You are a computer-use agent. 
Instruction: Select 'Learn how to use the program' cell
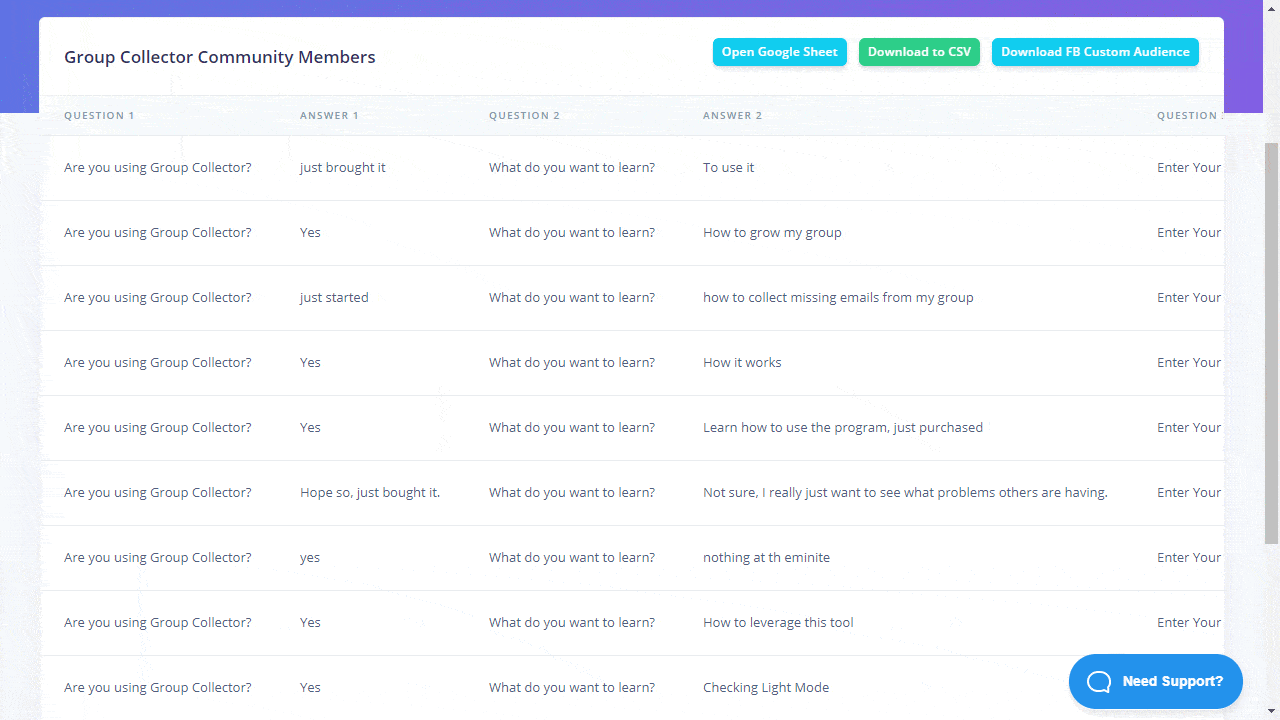(x=842, y=428)
